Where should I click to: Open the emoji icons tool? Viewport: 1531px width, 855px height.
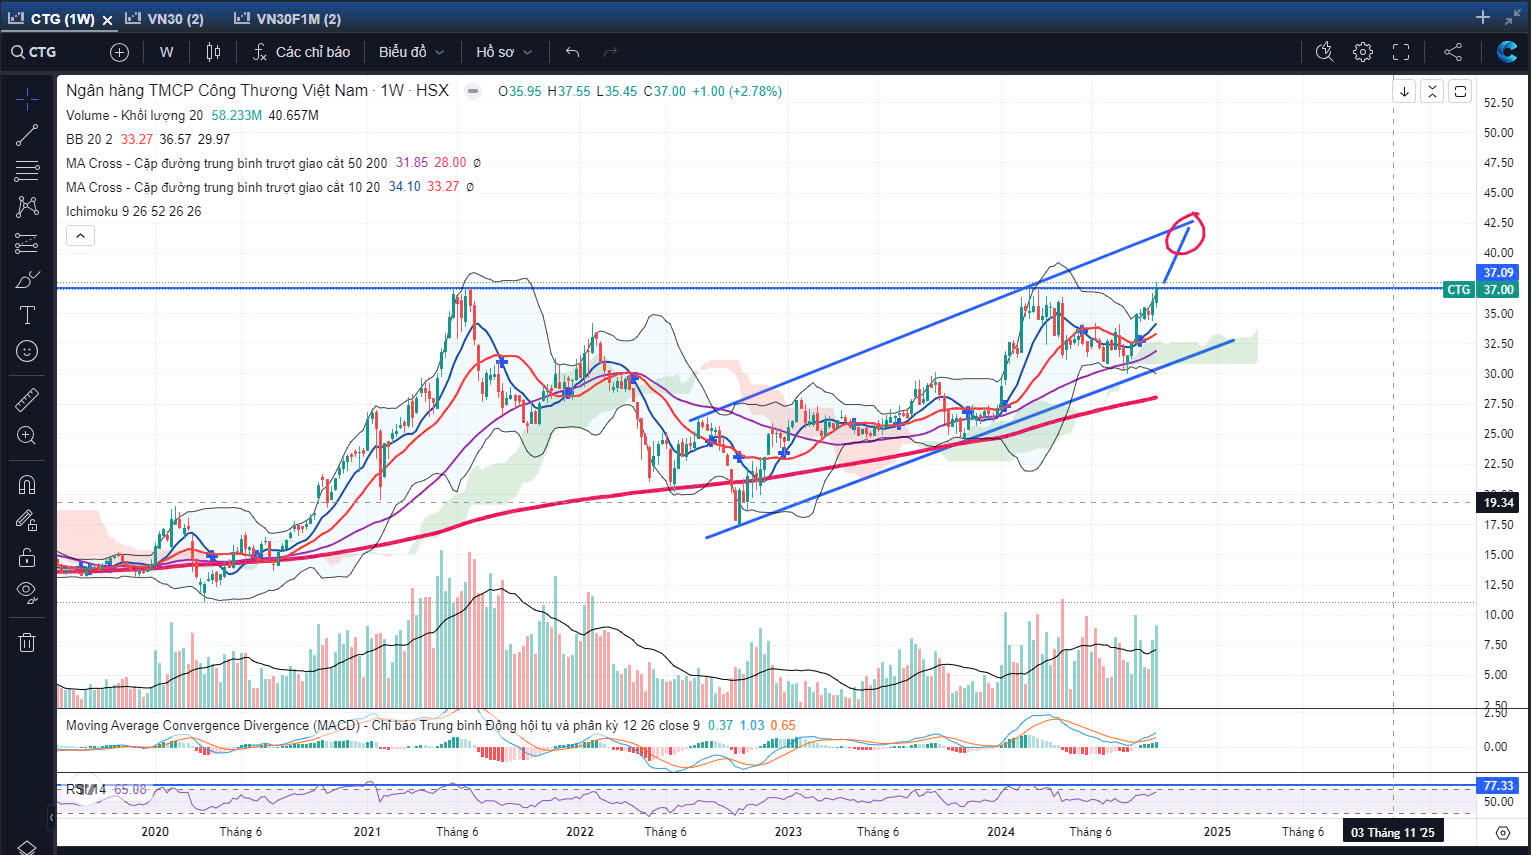(27, 351)
